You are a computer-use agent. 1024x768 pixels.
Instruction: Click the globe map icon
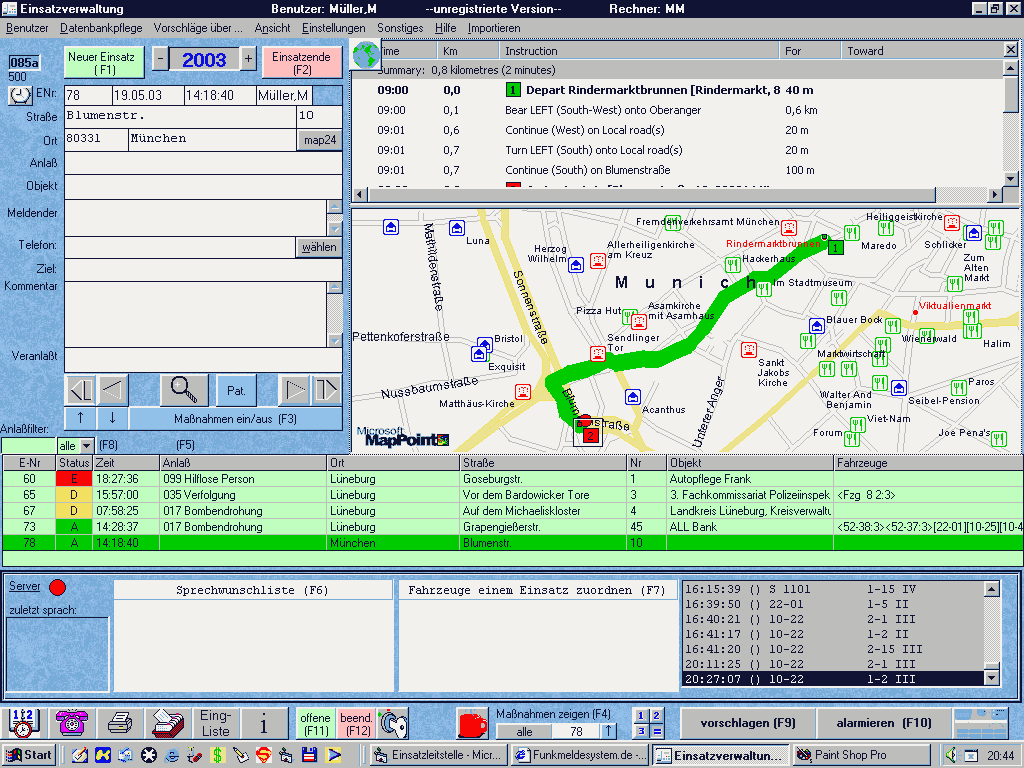click(364, 53)
